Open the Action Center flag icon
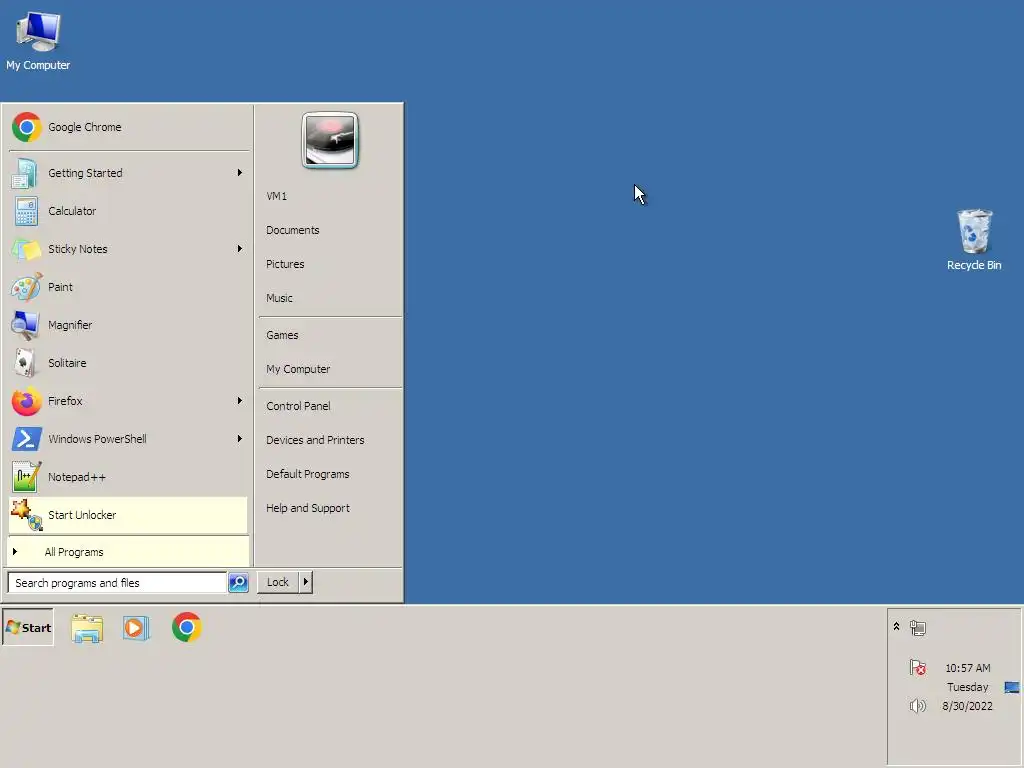The height and width of the screenshot is (768, 1024). click(x=918, y=667)
